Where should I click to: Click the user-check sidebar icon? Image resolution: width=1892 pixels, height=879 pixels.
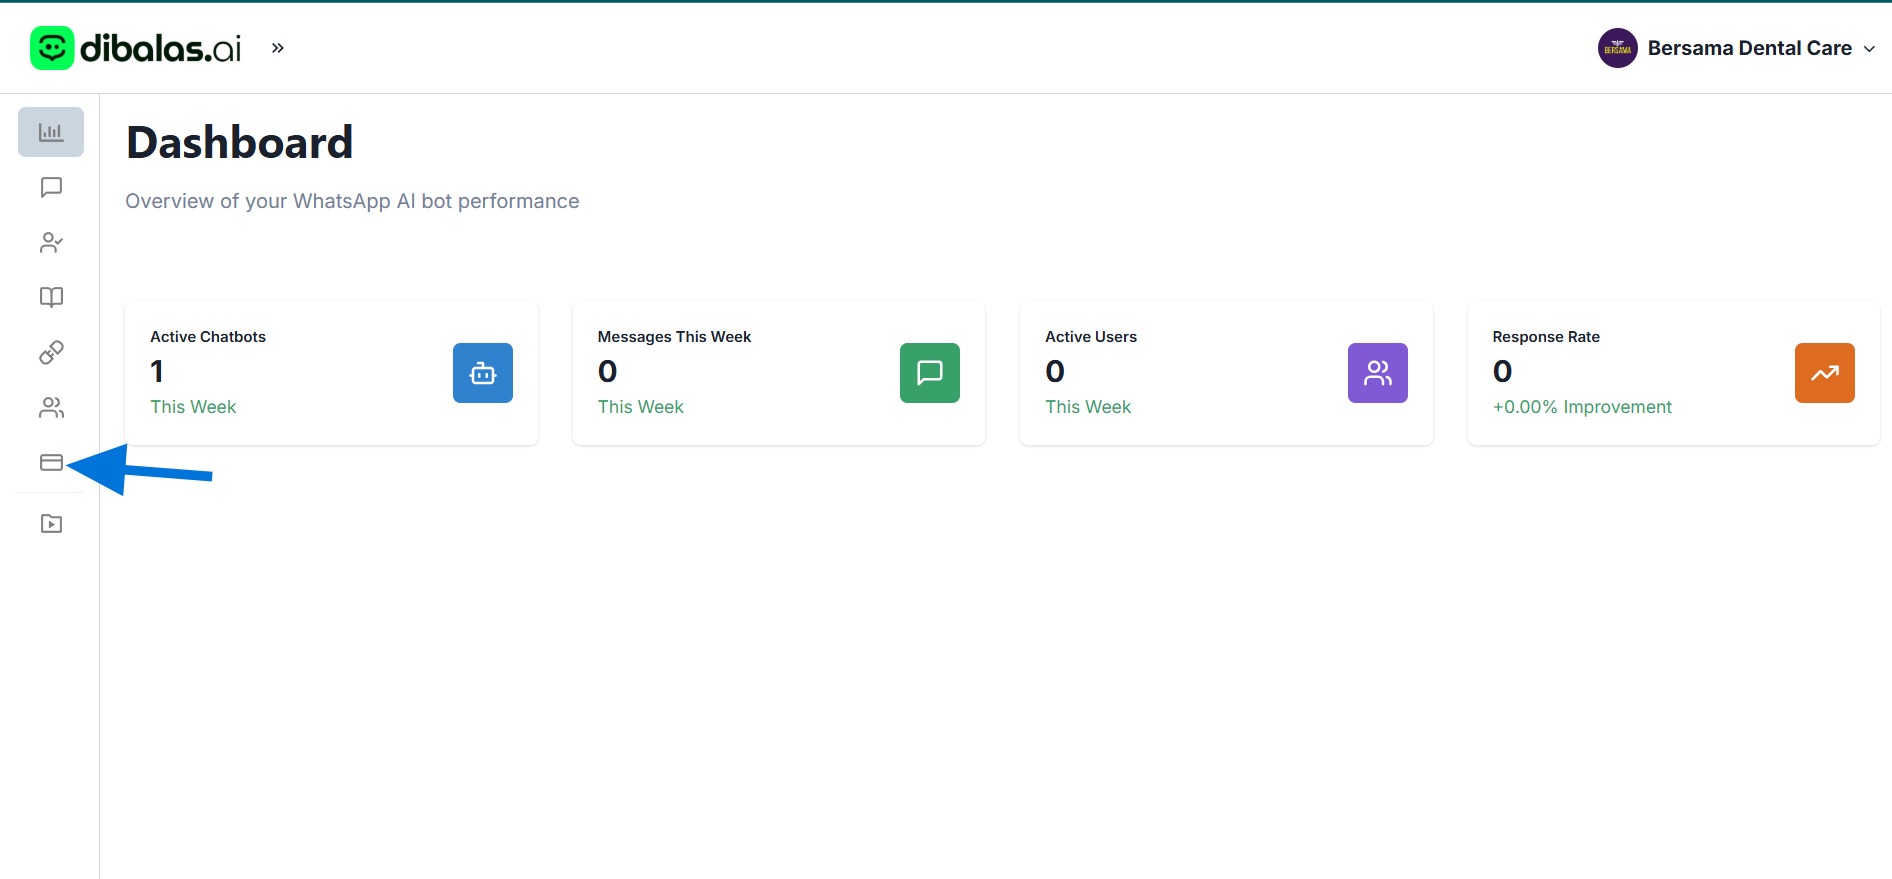(x=51, y=242)
